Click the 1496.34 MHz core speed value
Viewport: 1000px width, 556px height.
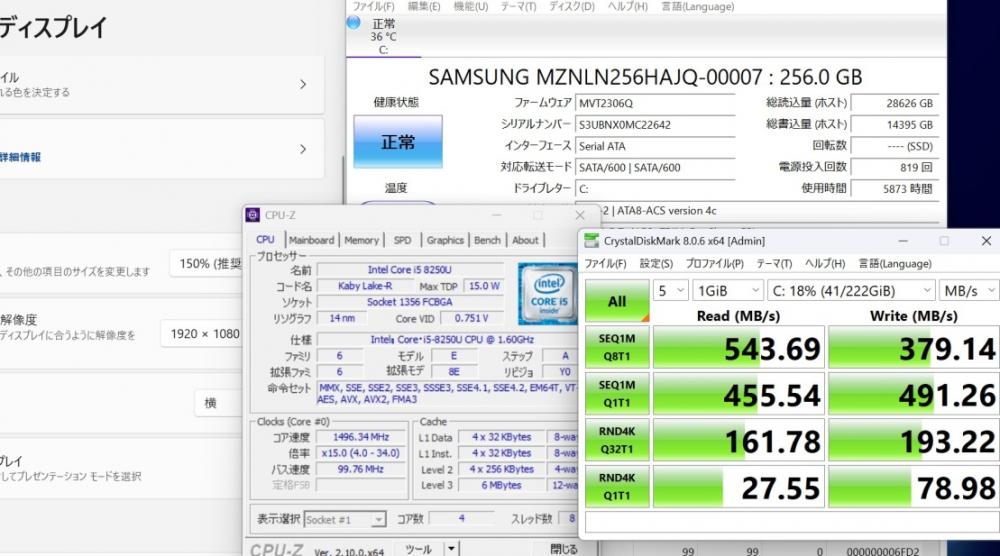pyautogui.click(x=361, y=437)
